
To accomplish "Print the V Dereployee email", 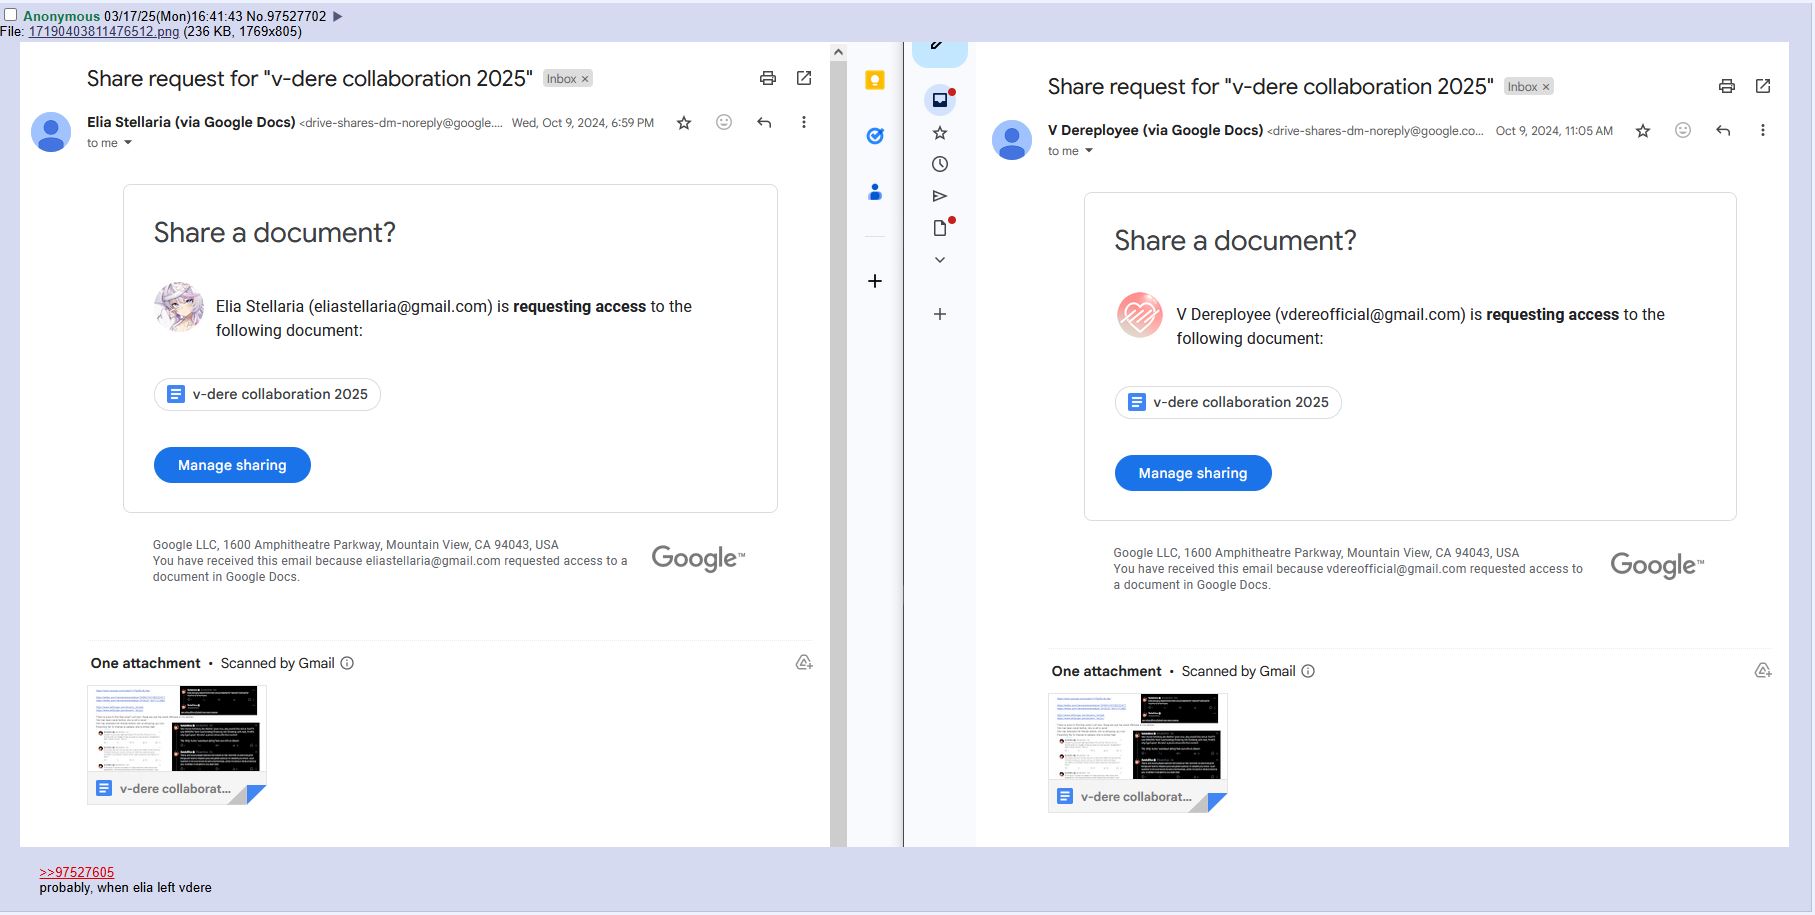I will point(1727,86).
